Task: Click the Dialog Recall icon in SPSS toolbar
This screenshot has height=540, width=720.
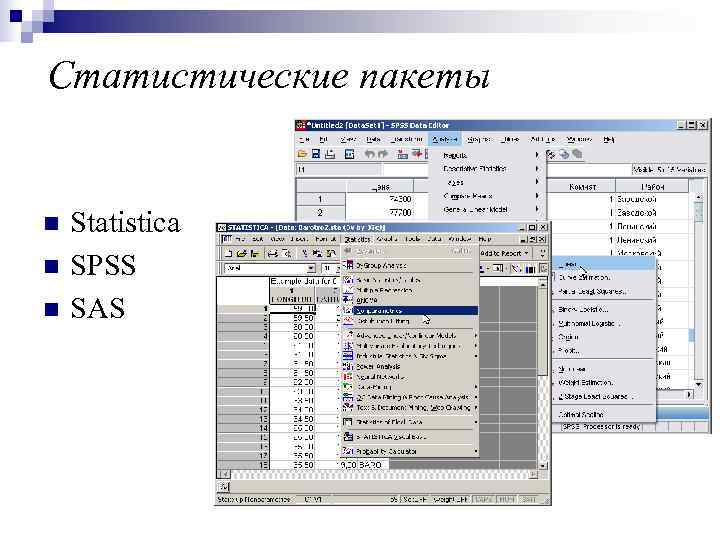Action: 349,154
